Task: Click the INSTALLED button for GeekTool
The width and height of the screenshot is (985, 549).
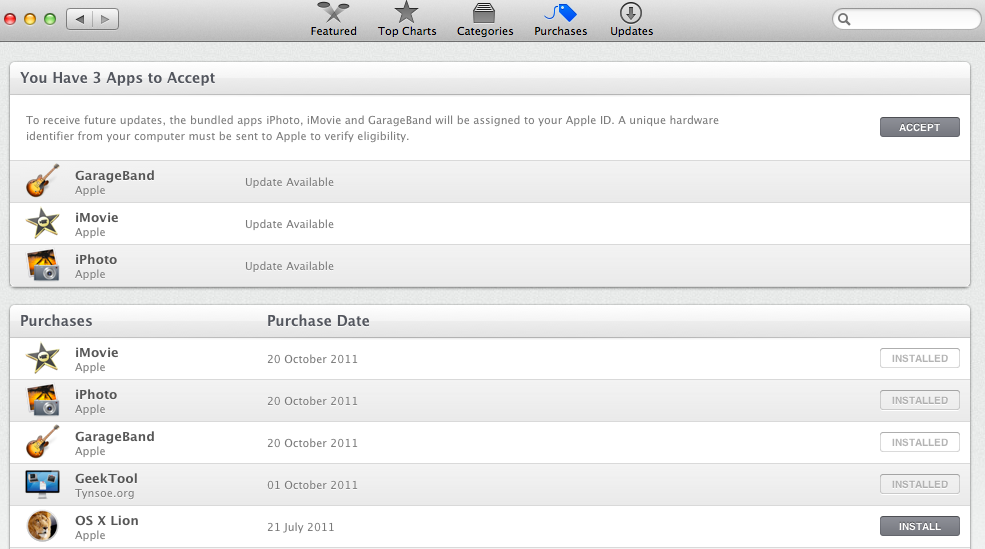Action: 920,484
